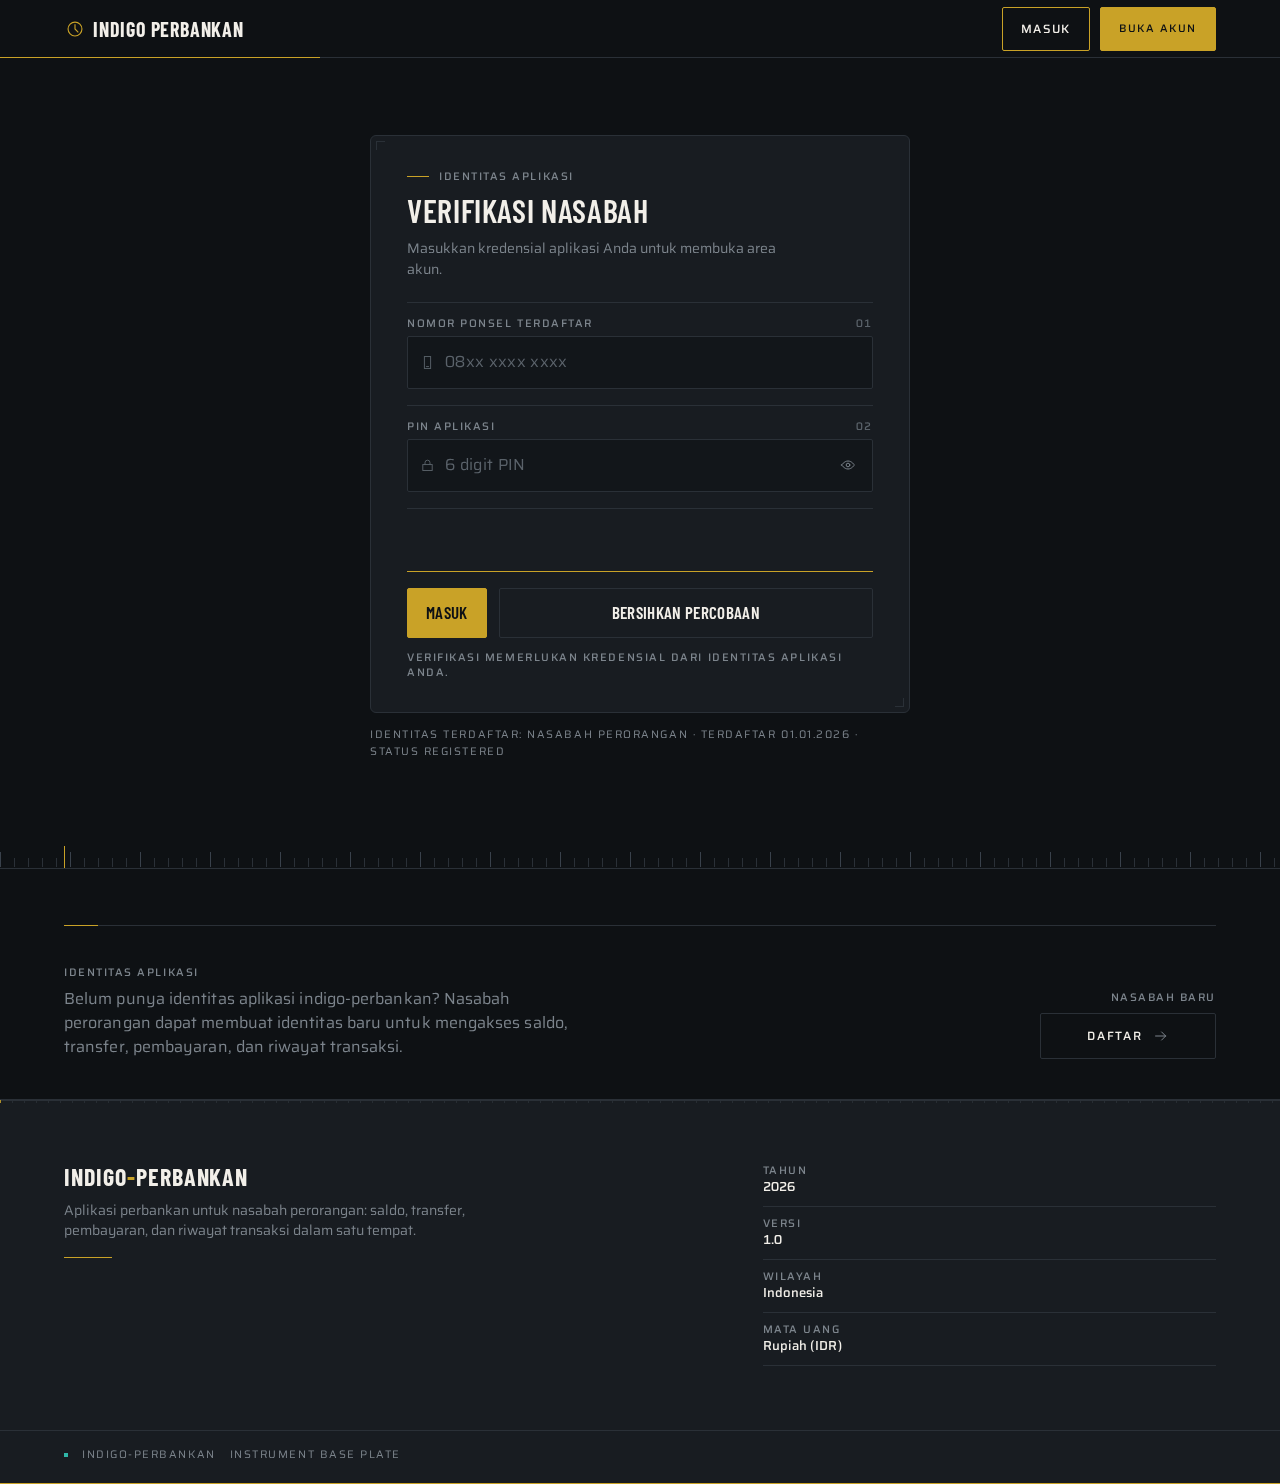Show the PIN with the eye icon
The width and height of the screenshot is (1280, 1484).
[848, 465]
